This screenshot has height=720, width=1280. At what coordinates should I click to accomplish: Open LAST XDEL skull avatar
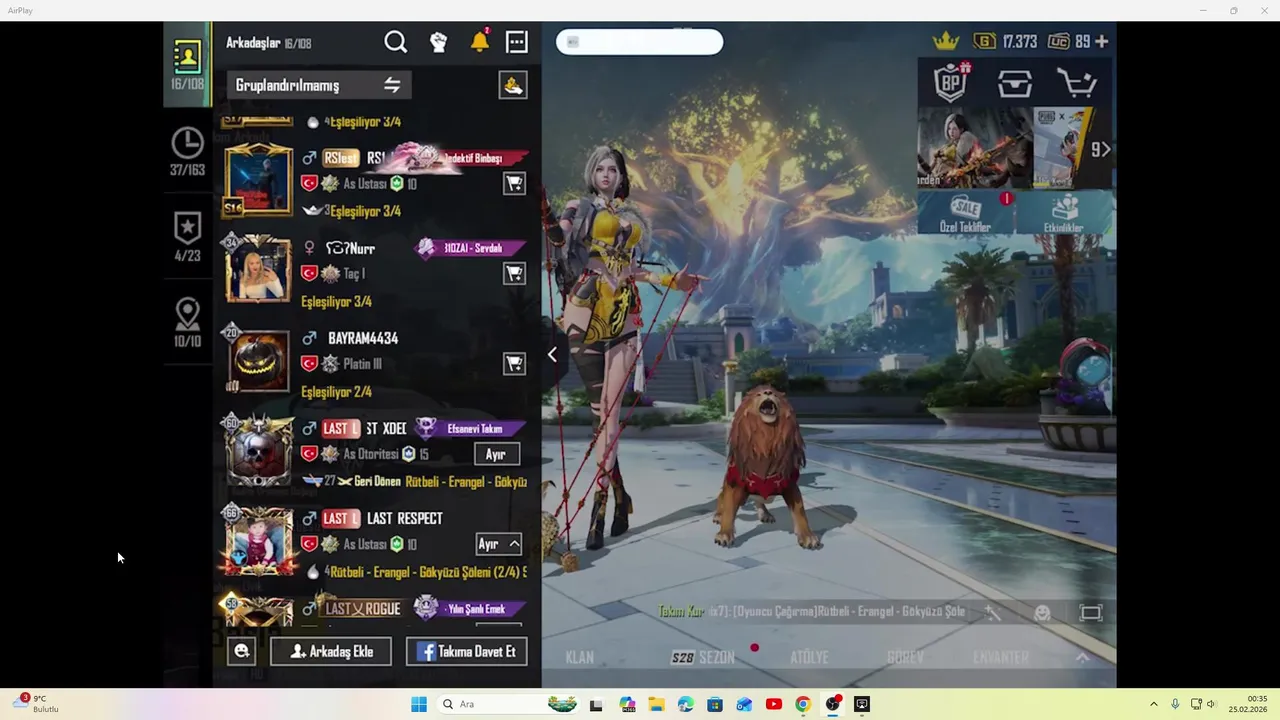(x=259, y=451)
